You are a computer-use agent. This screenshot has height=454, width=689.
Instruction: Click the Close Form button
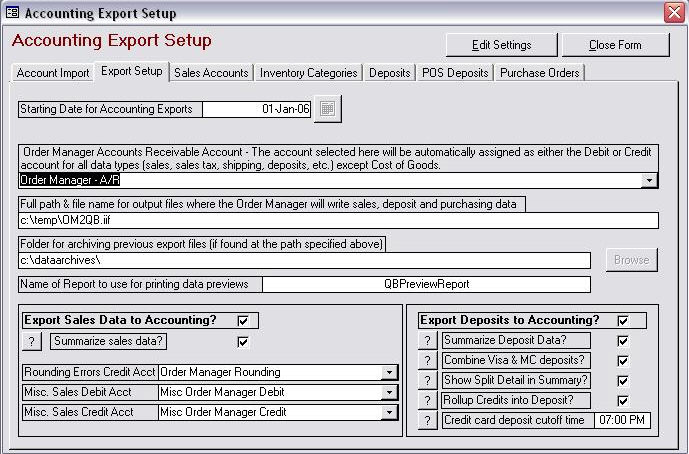tap(615, 45)
